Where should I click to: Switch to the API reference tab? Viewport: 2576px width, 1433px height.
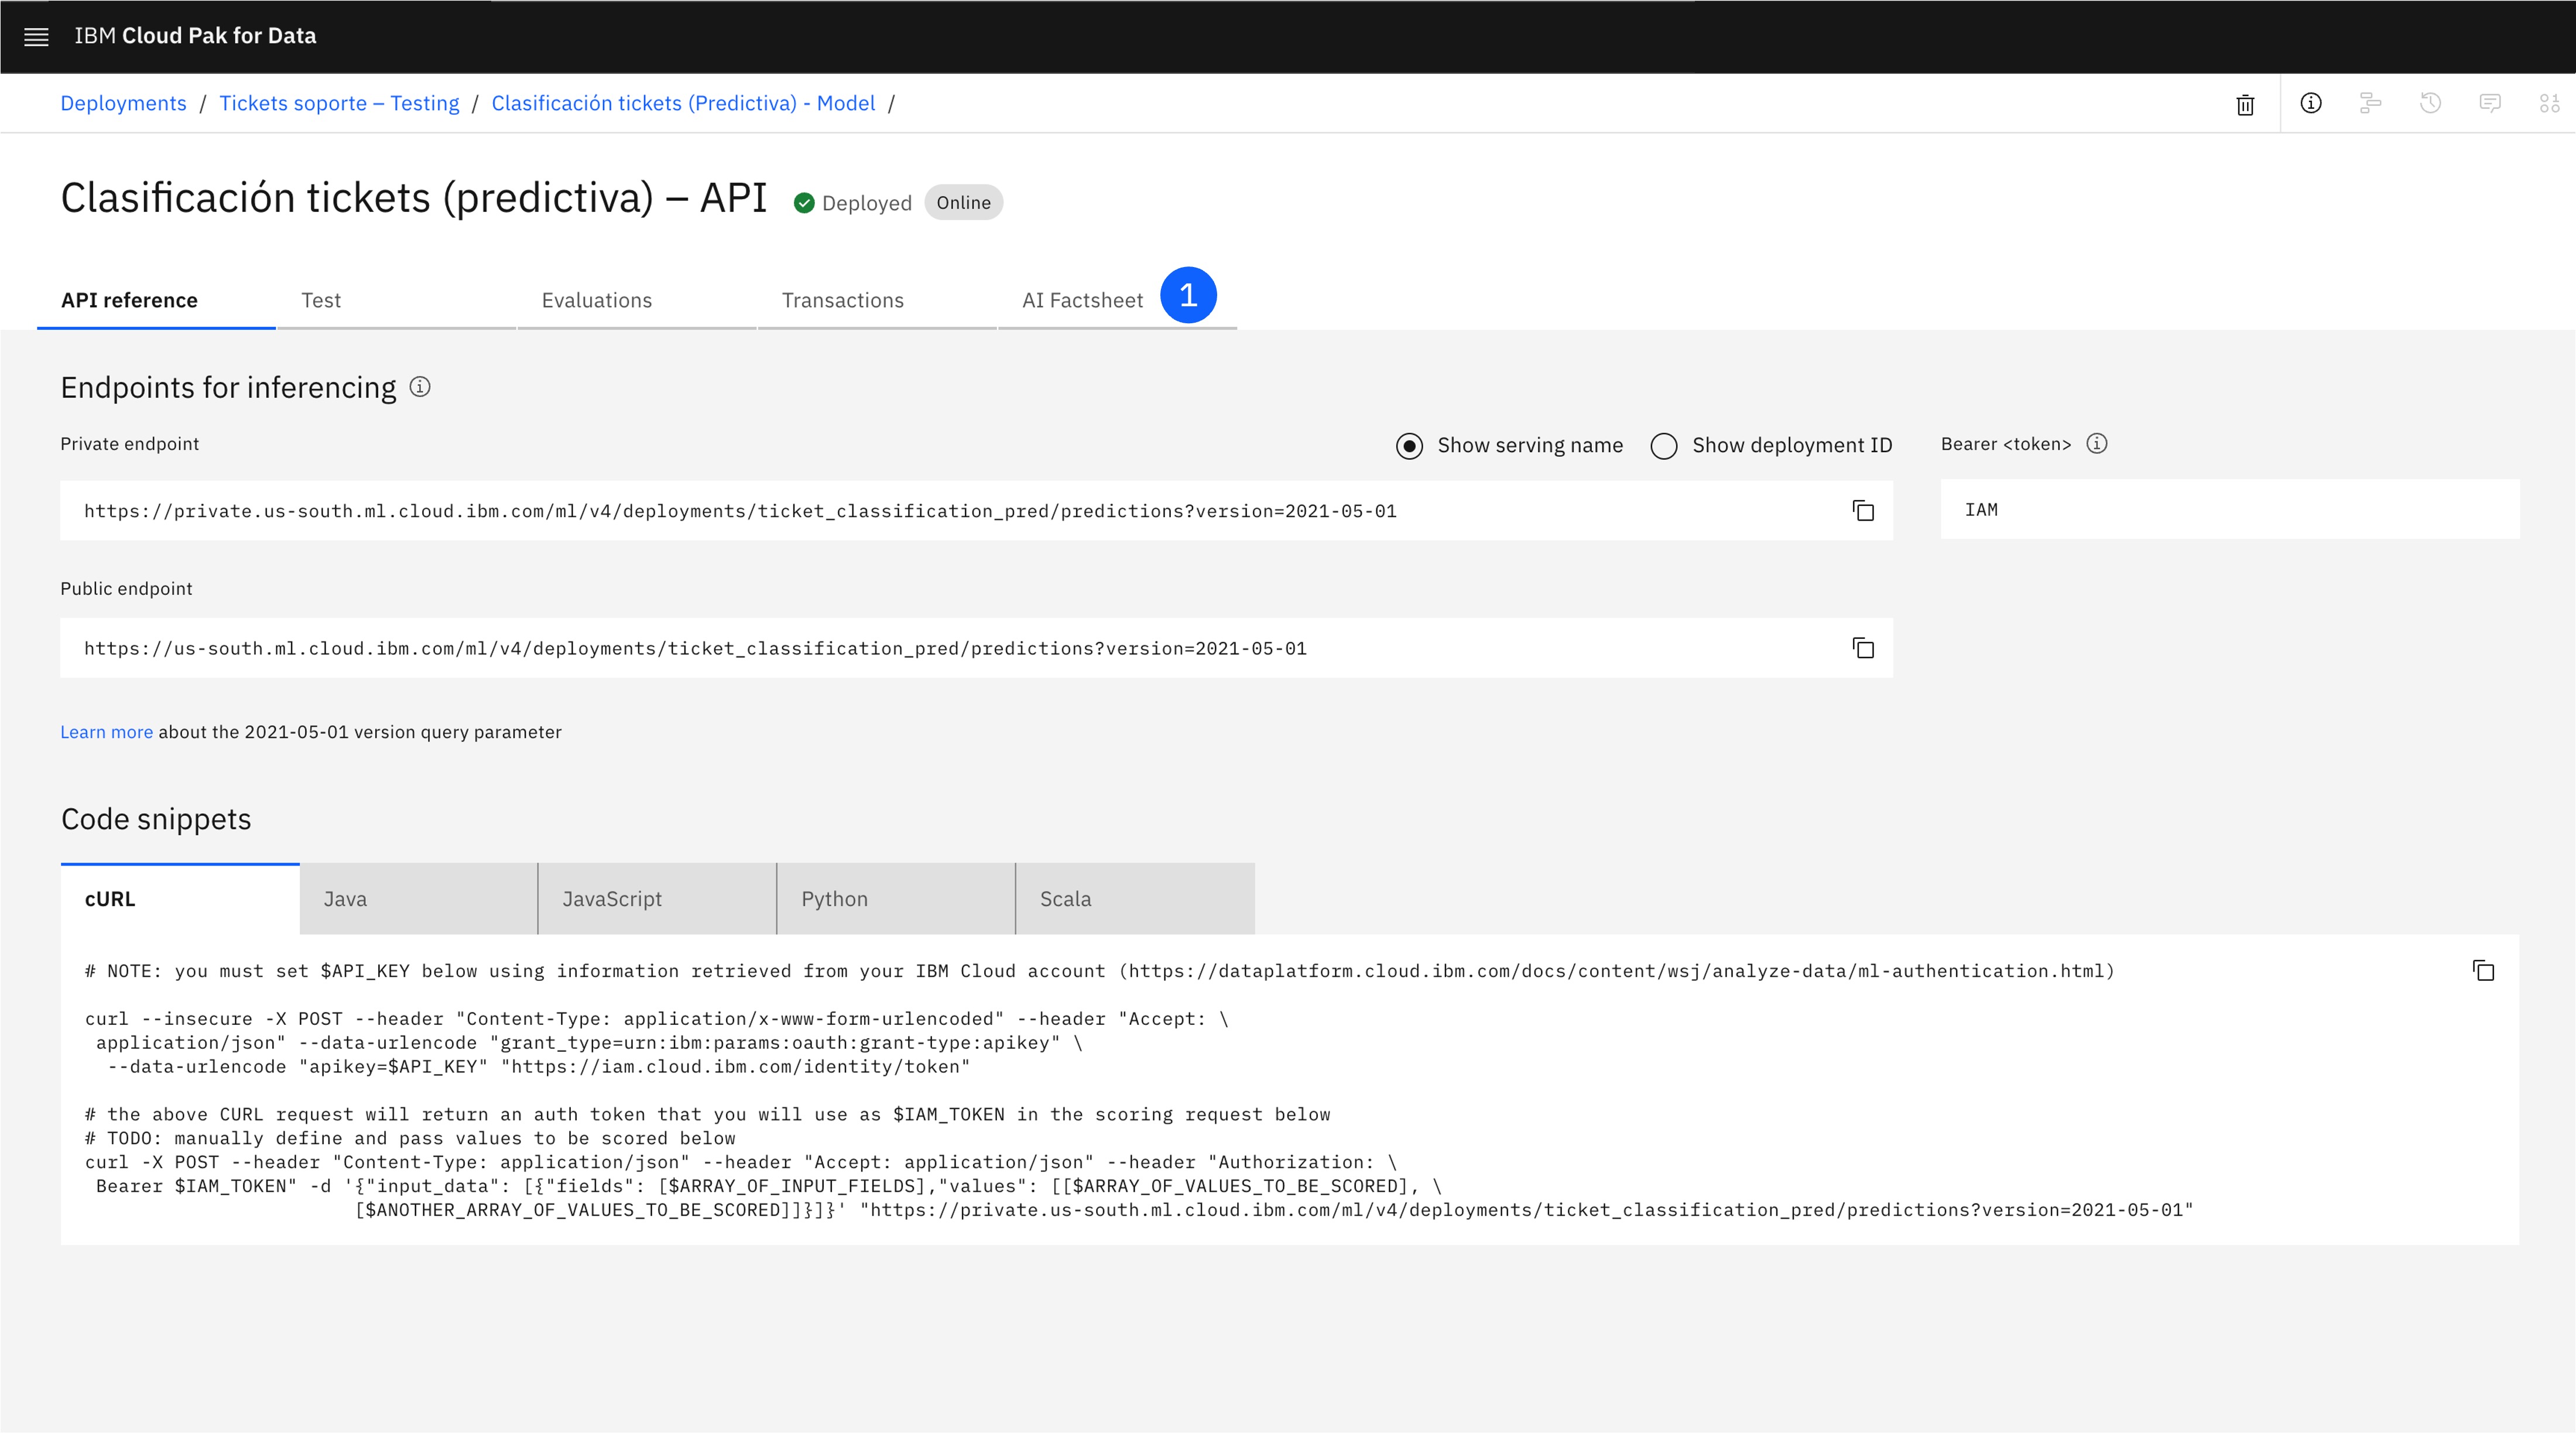156,300
